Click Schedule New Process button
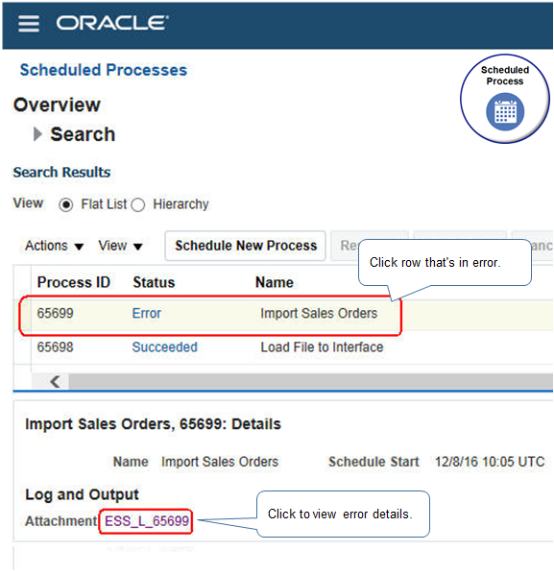 pos(245,246)
